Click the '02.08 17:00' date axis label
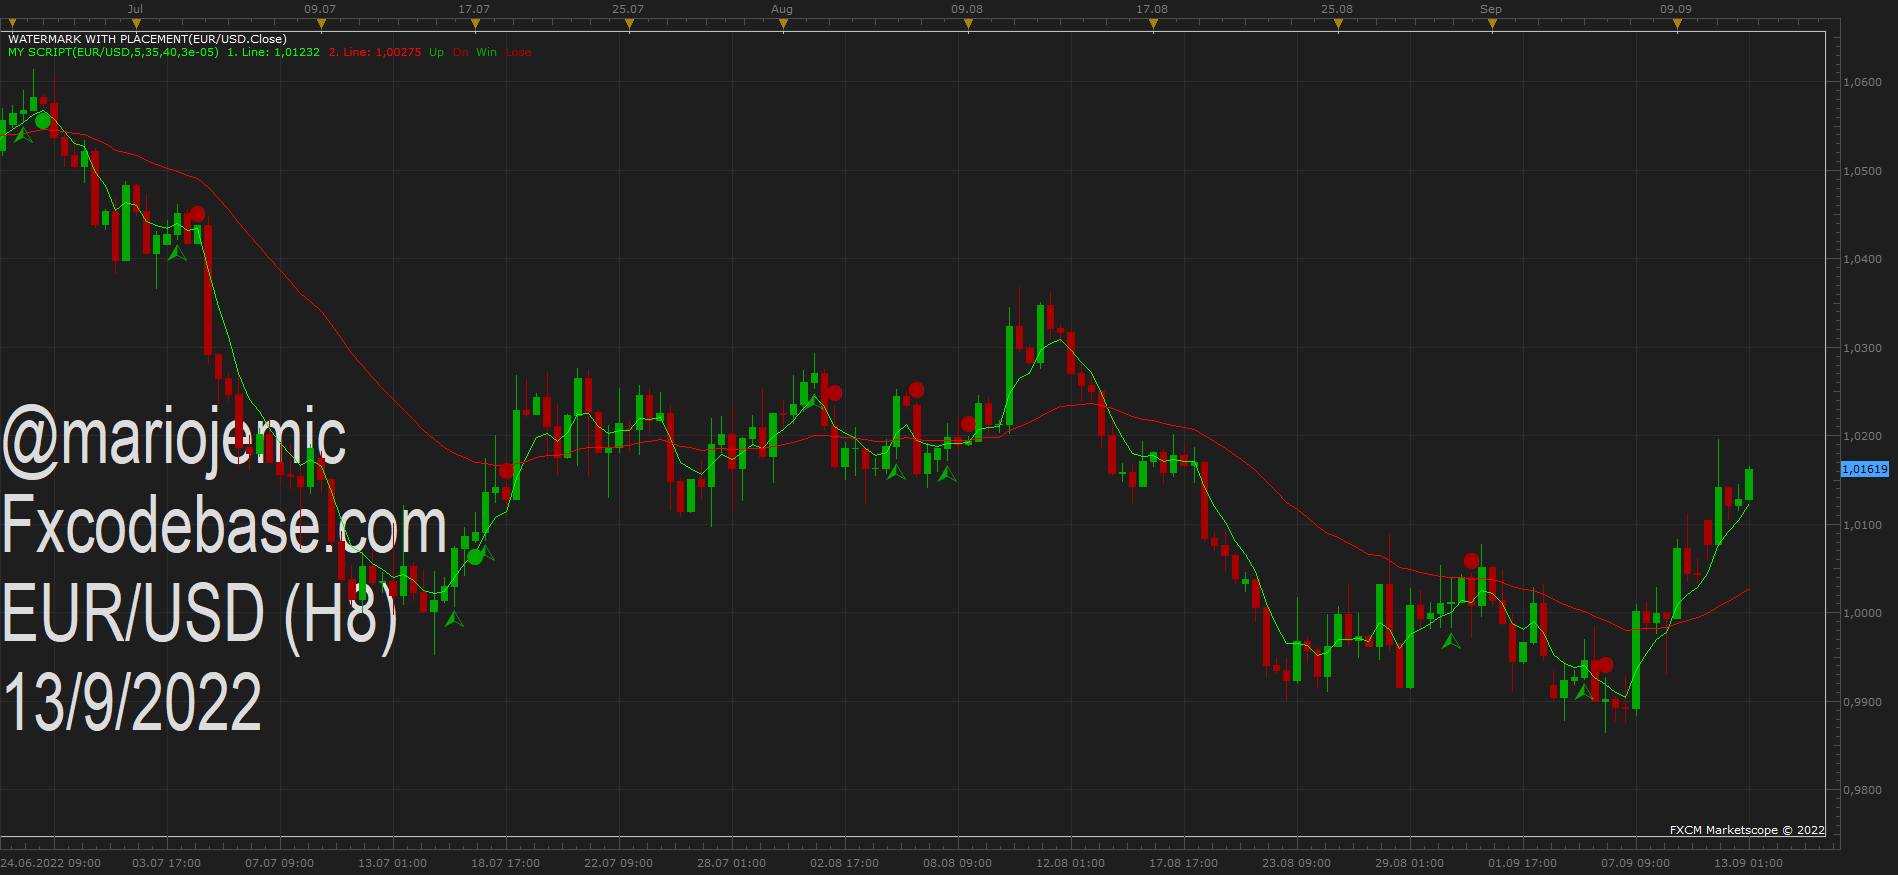 (x=844, y=863)
